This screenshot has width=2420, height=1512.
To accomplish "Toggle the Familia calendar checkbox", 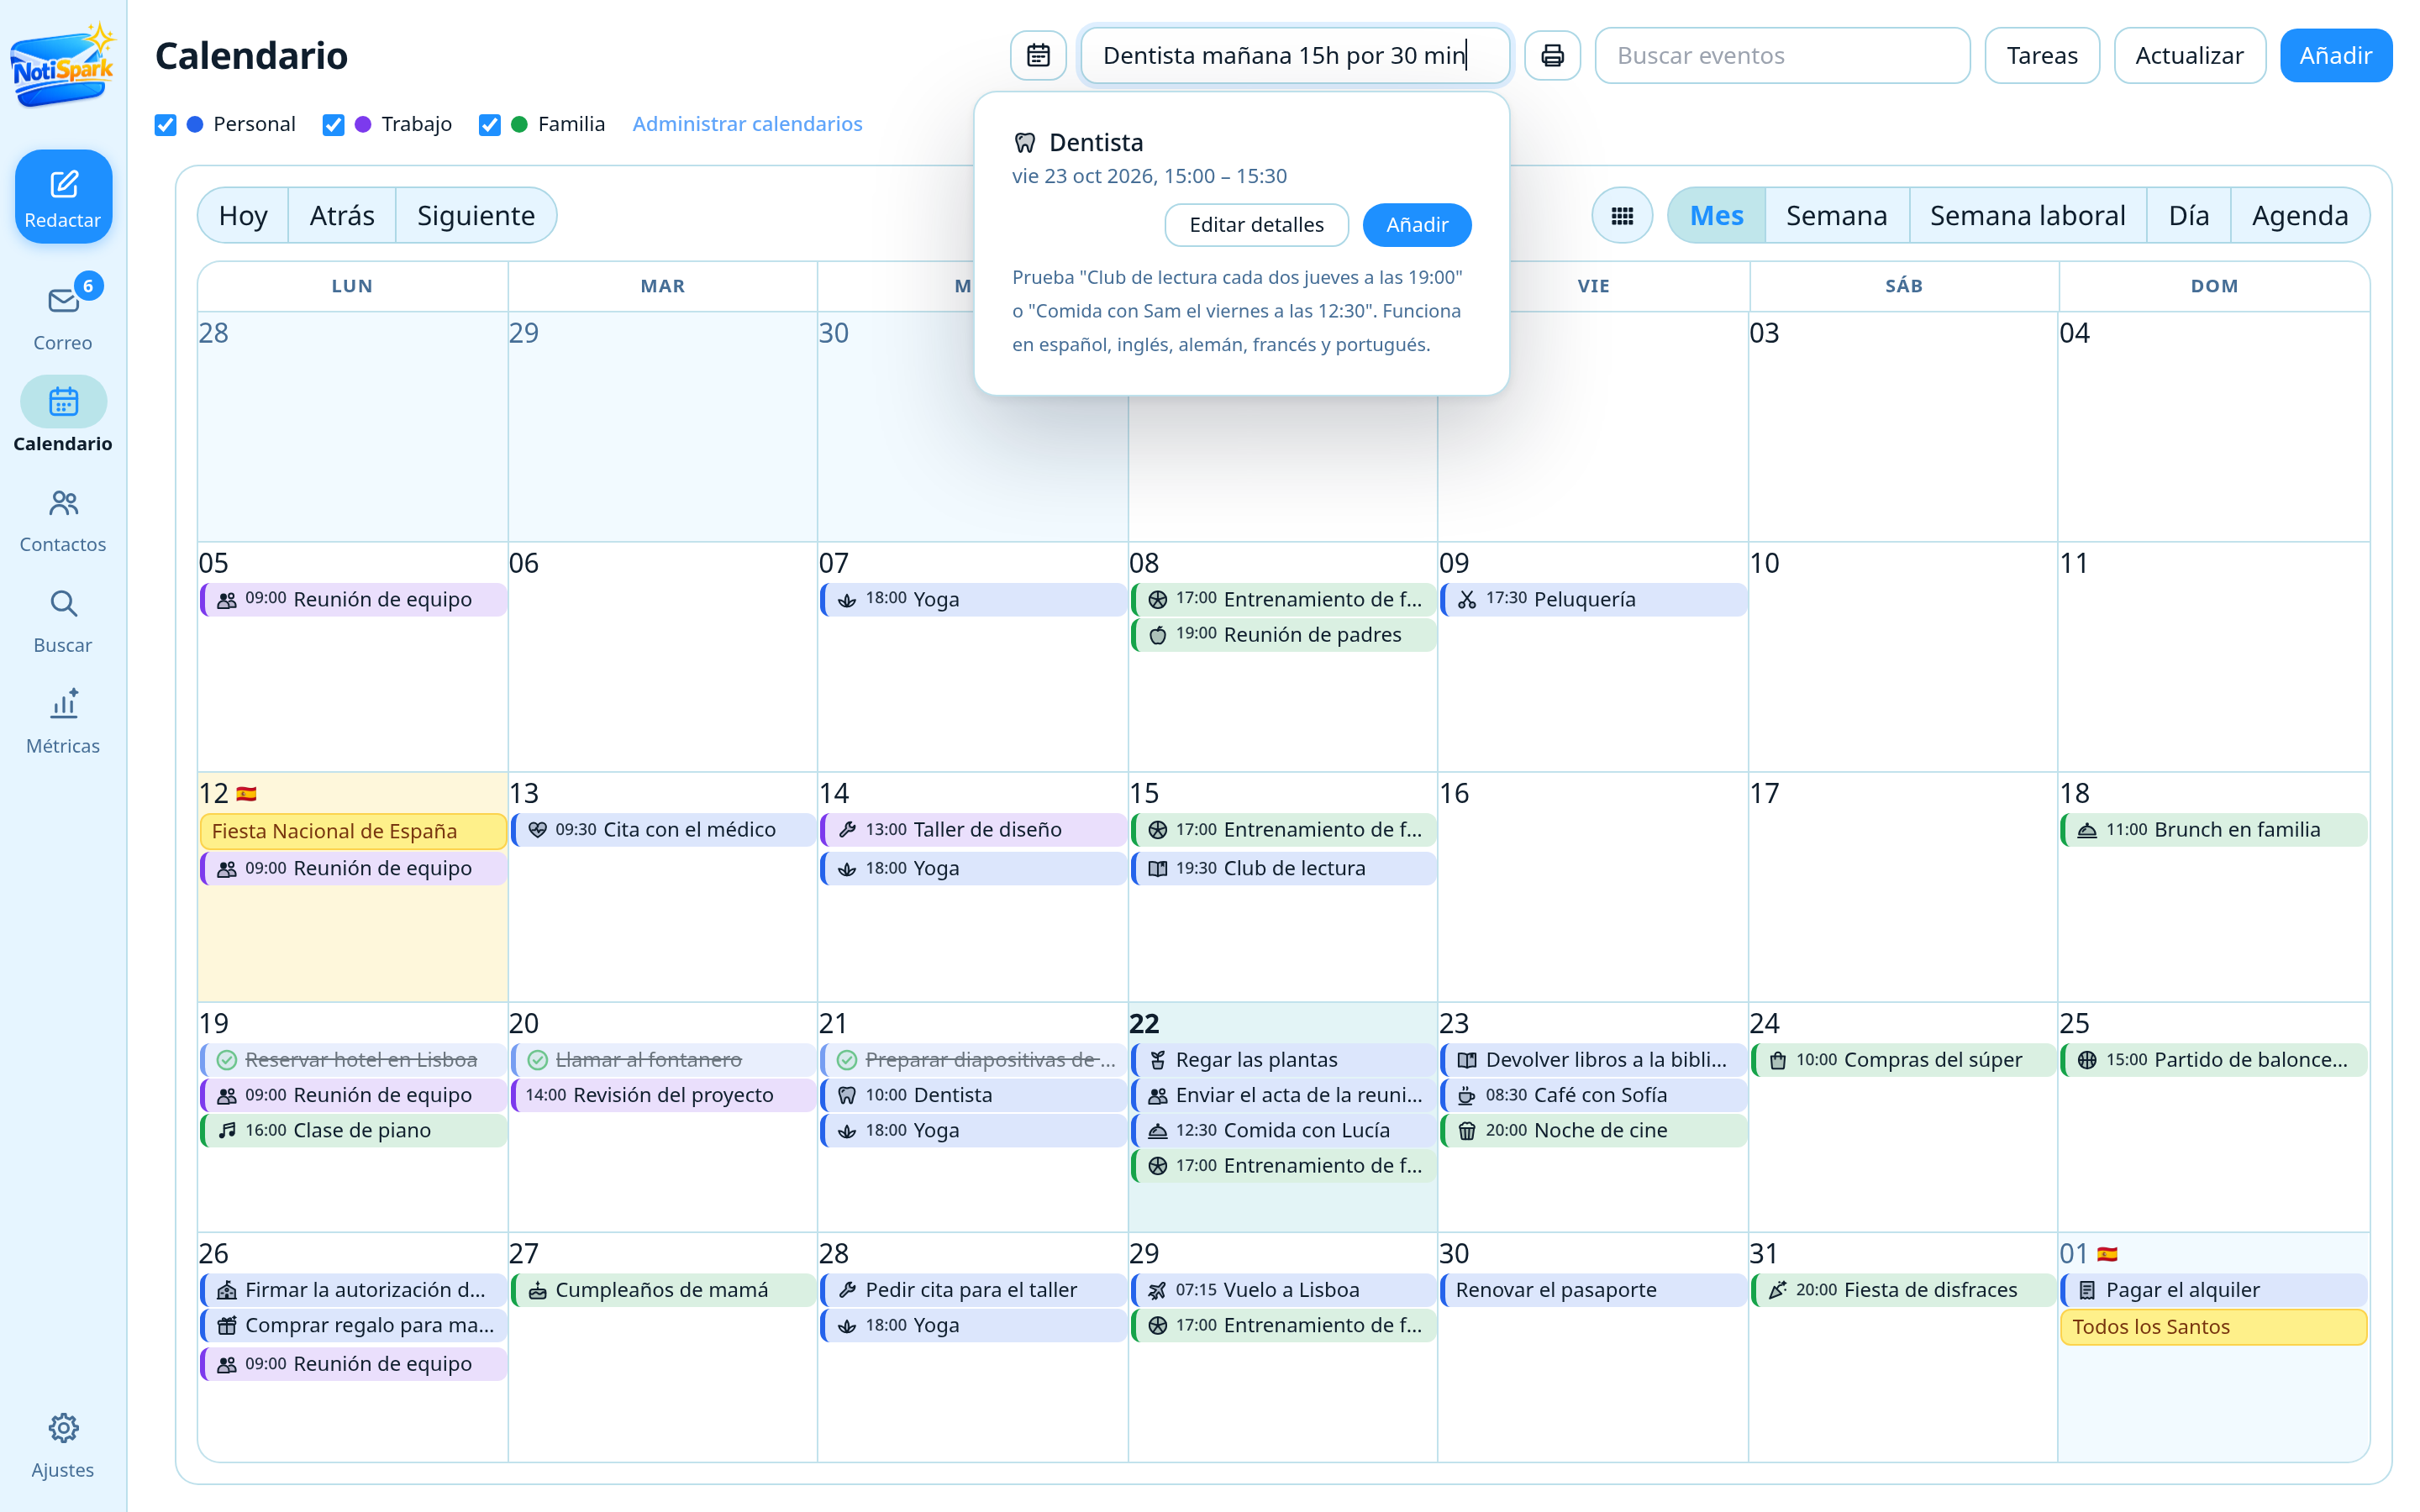I will tap(490, 124).
